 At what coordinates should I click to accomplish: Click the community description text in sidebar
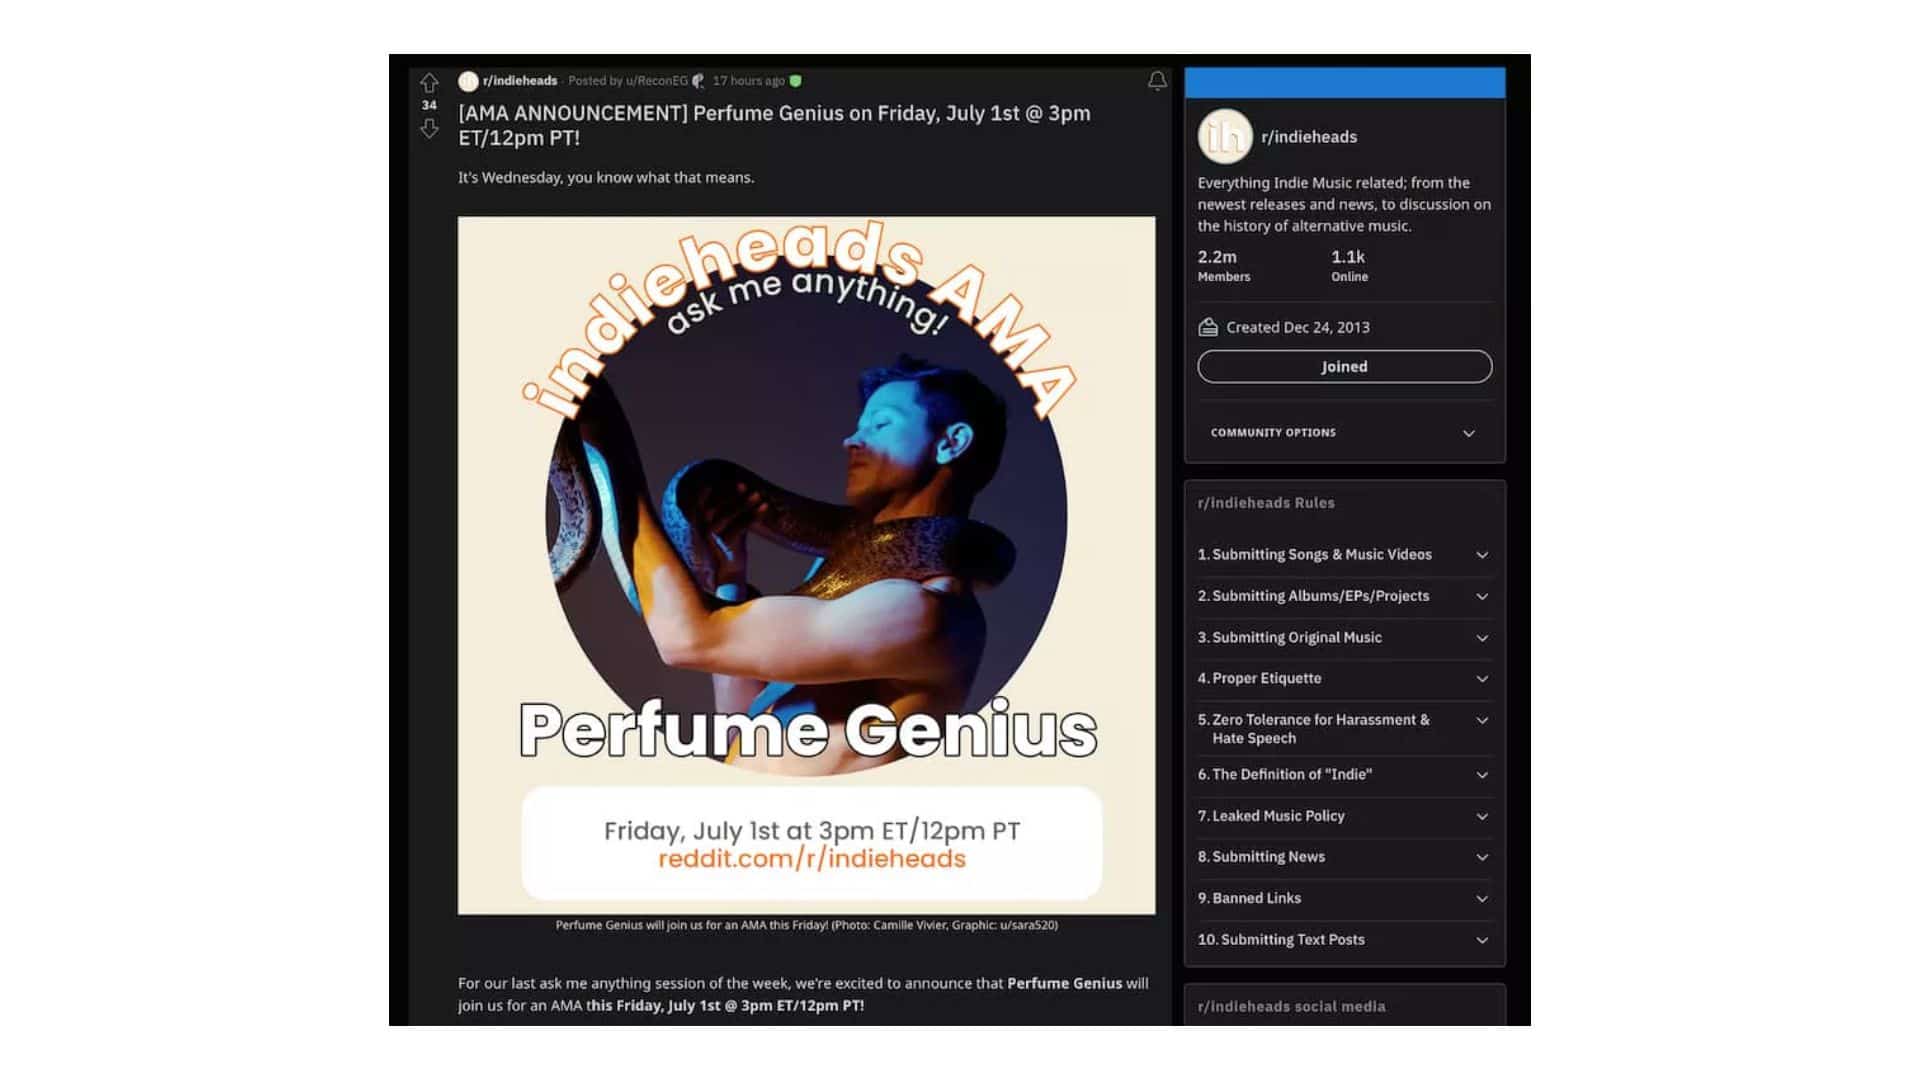point(1344,204)
